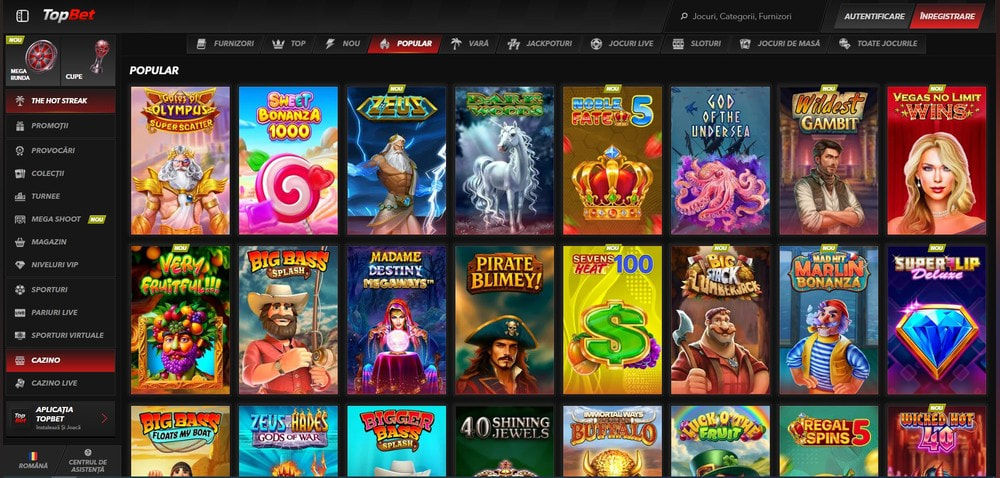Click the Înregistrare button

coord(946,17)
